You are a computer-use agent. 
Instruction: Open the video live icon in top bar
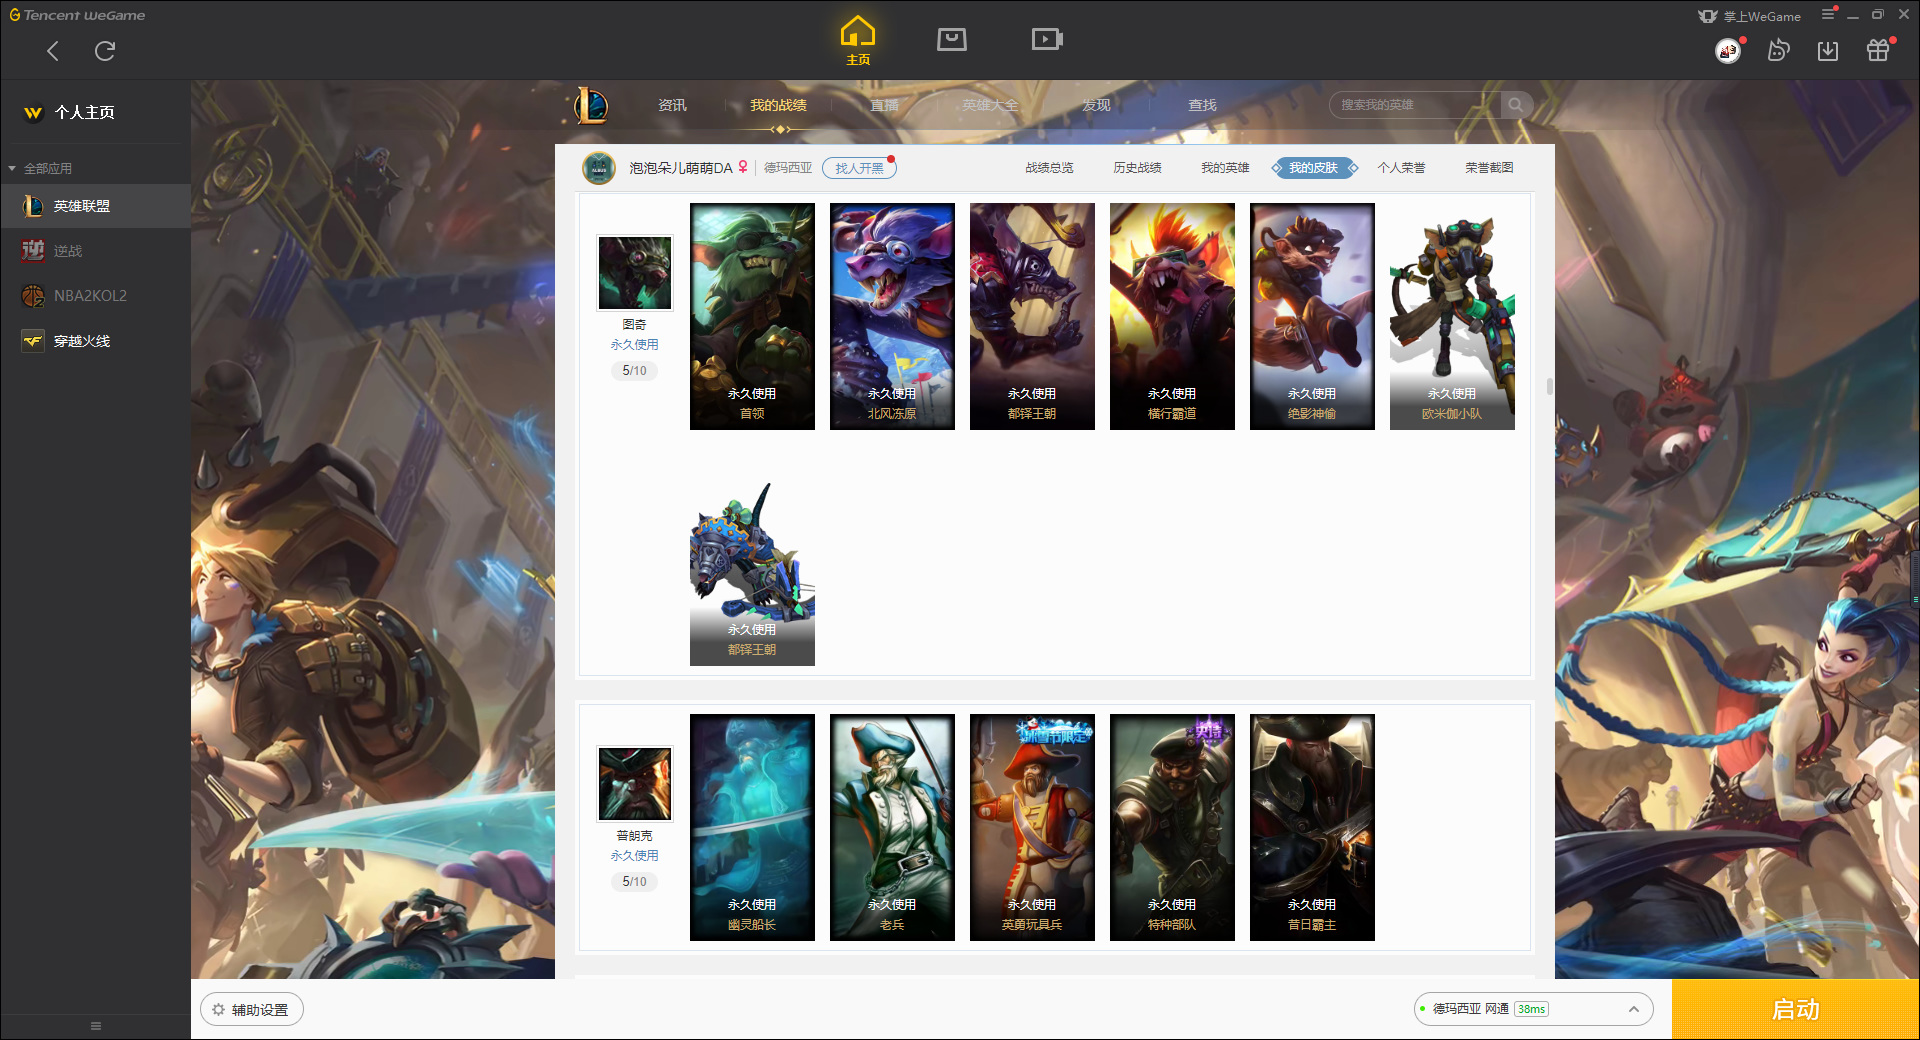[x=1047, y=39]
